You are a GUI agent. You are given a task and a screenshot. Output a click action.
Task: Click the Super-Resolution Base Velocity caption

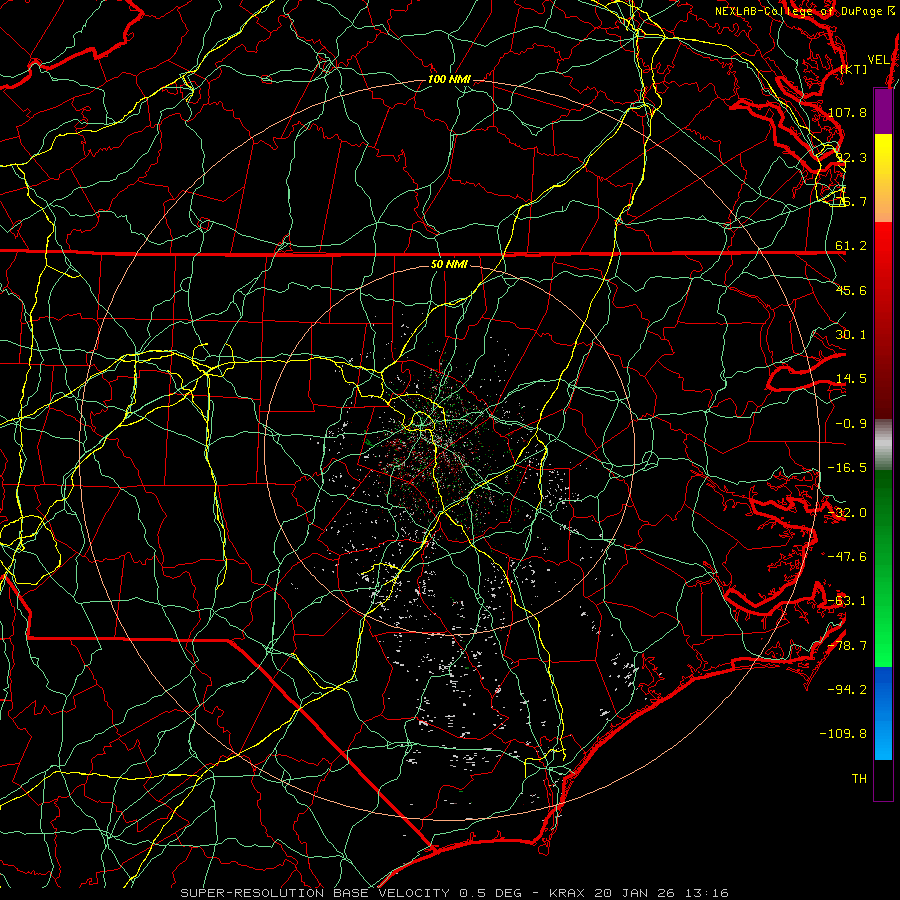[x=455, y=893]
